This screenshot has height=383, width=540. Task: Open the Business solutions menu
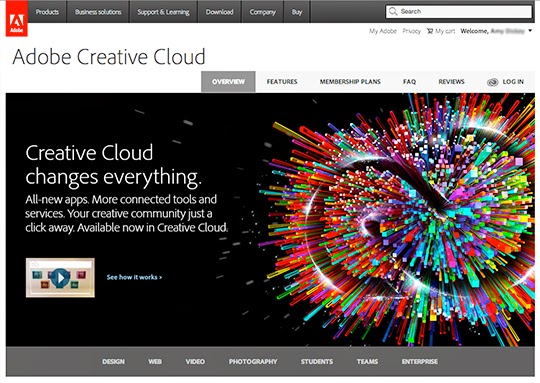point(98,12)
